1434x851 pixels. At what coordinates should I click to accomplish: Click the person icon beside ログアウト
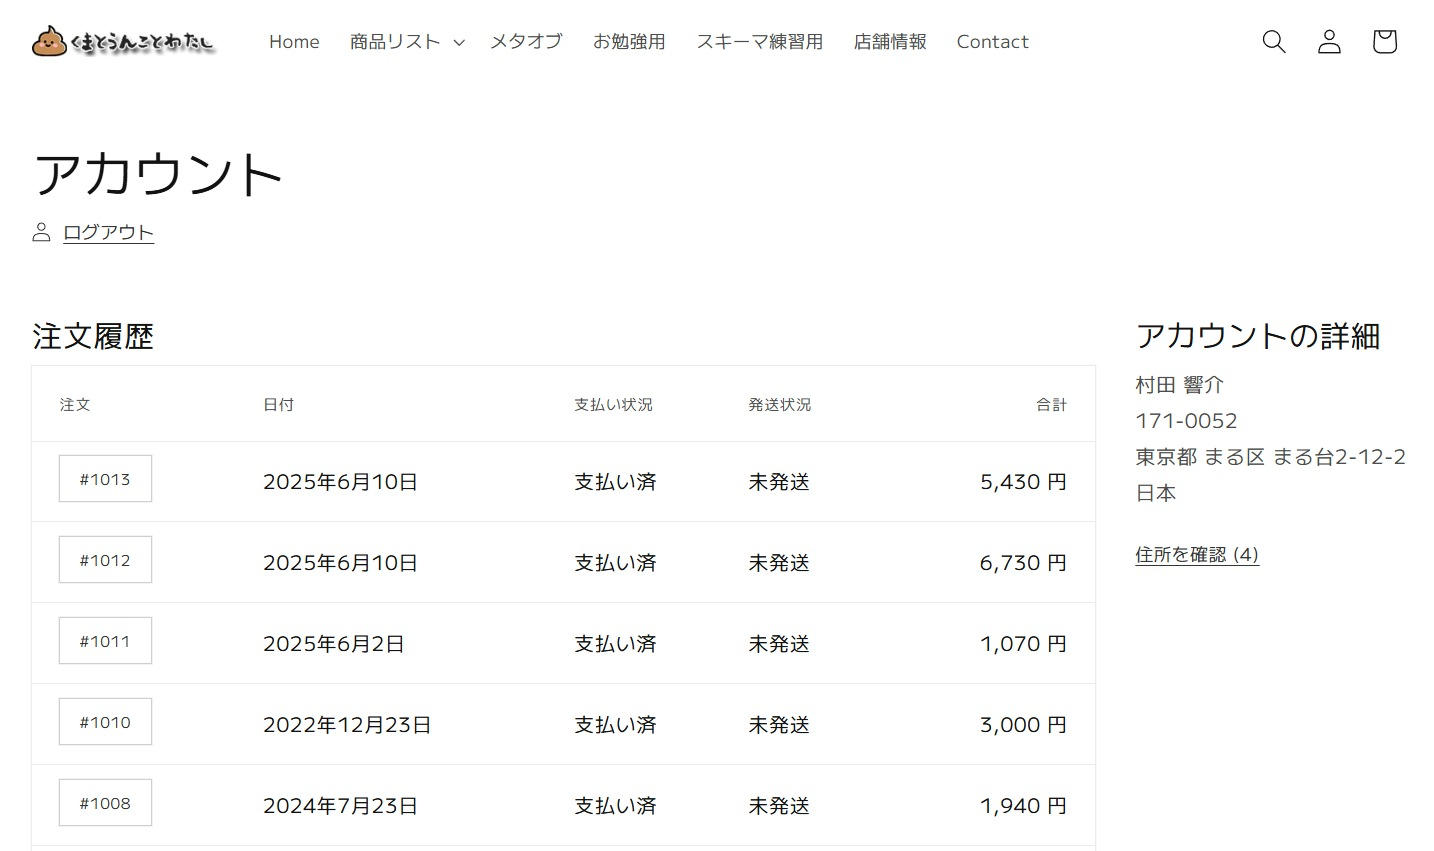[x=41, y=233]
